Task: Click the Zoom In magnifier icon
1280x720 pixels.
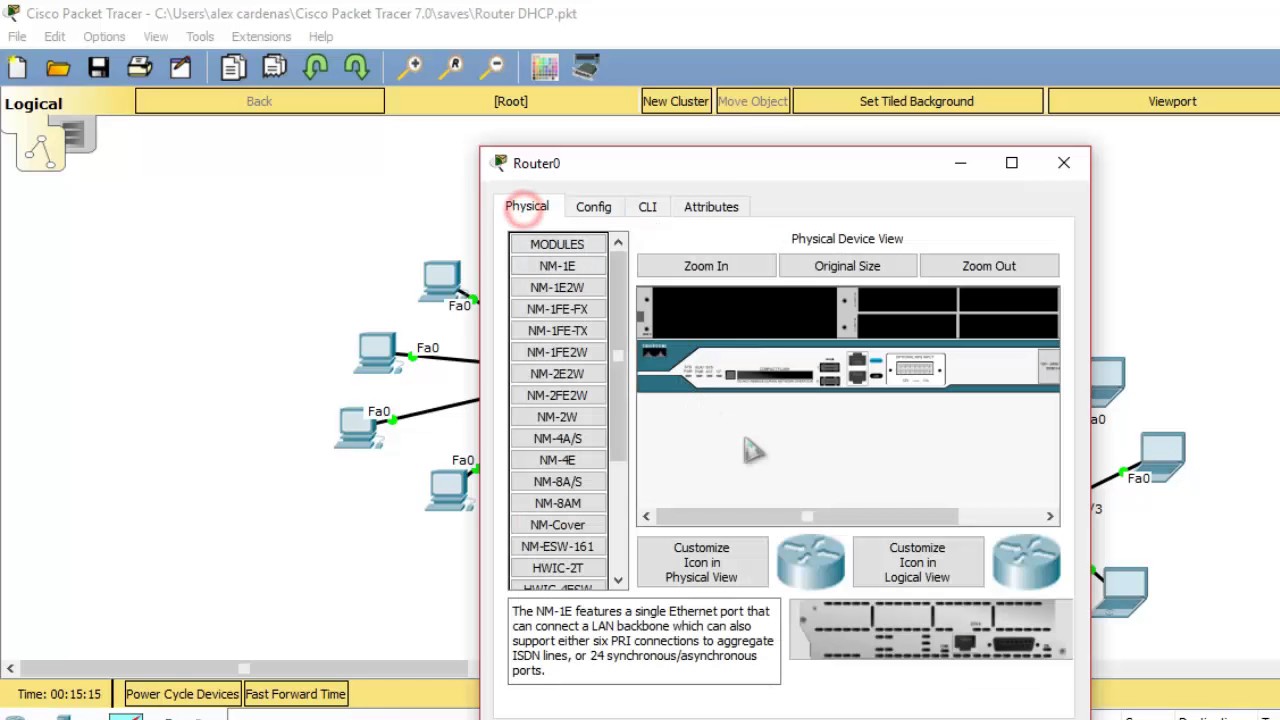Action: click(410, 67)
